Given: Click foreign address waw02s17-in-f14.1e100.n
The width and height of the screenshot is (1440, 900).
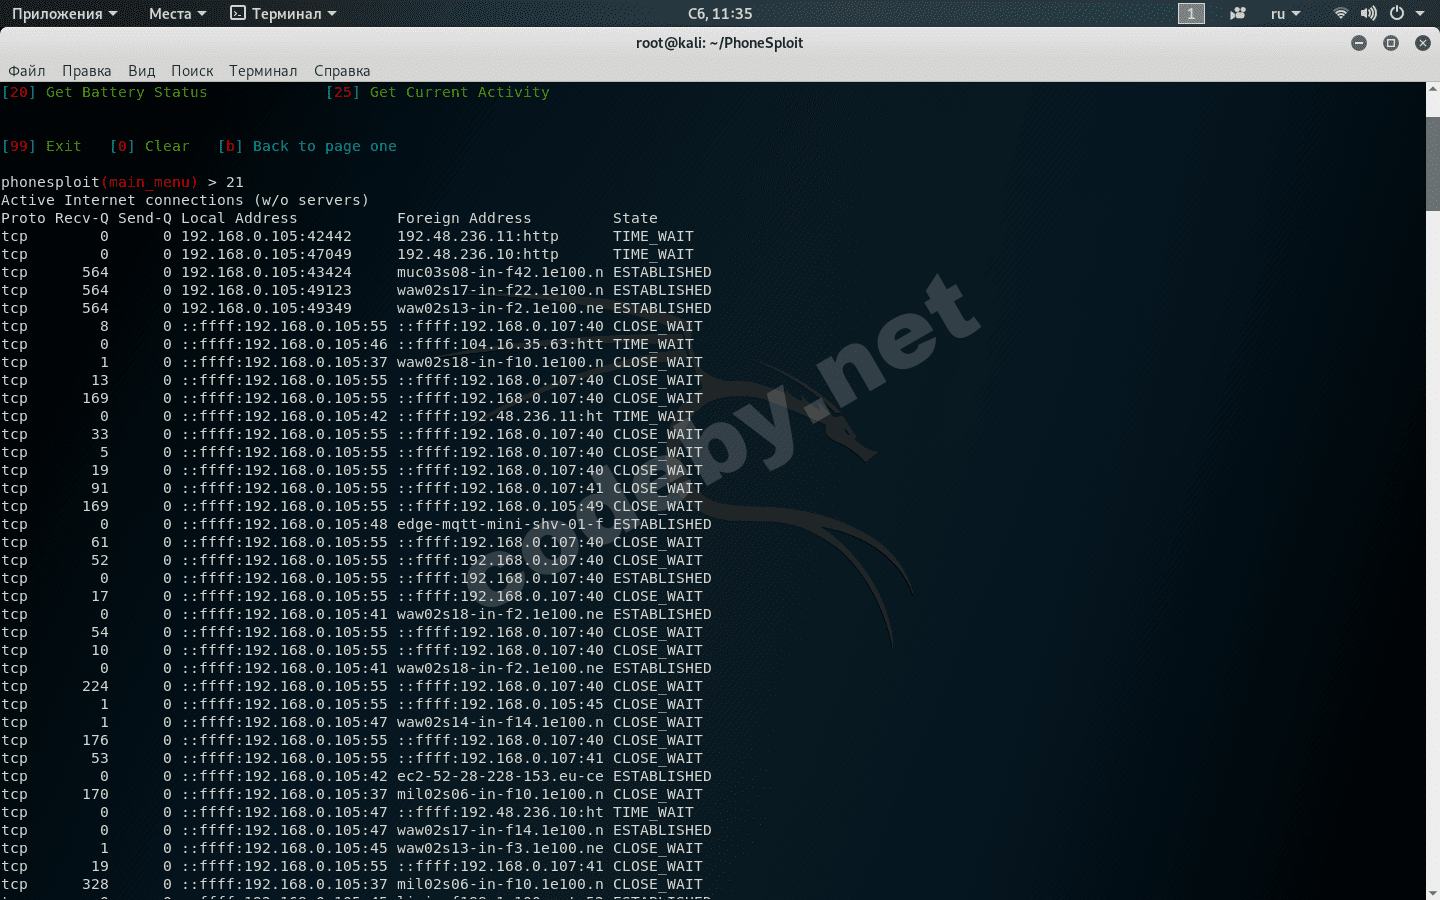Looking at the screenshot, I should click(500, 830).
